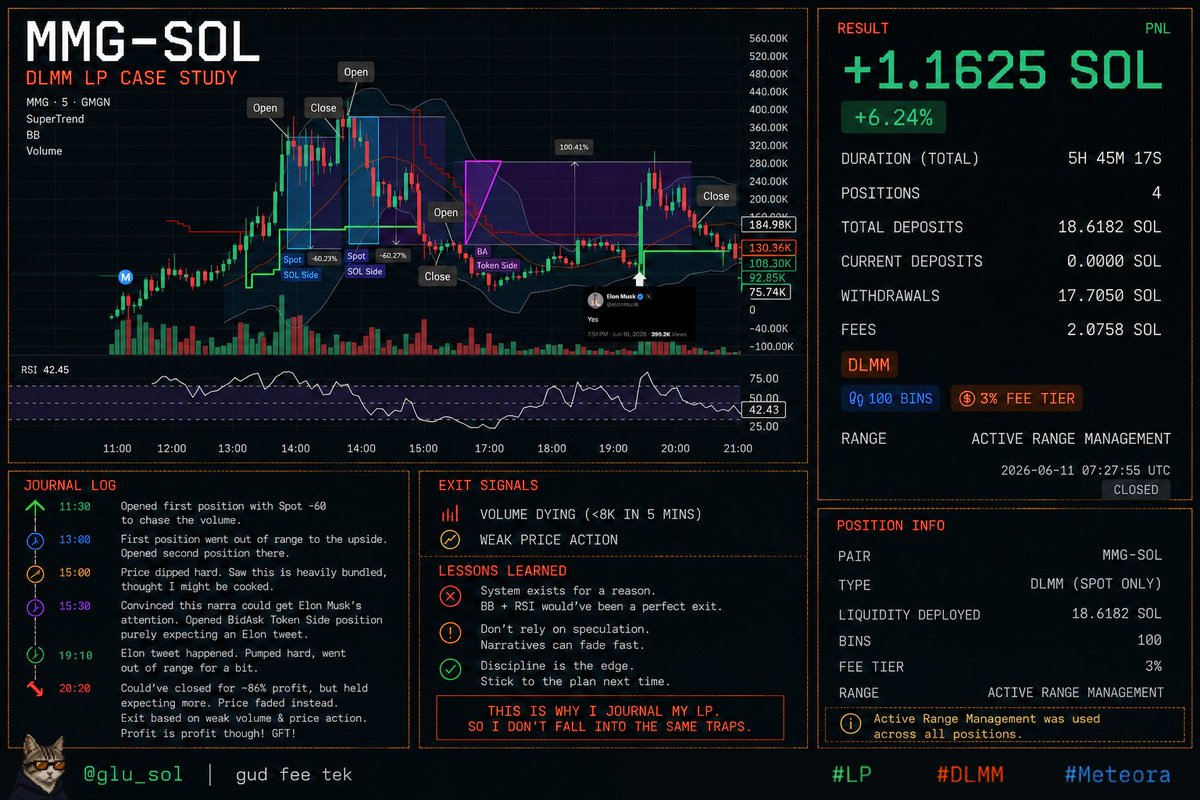Select the BB indicator label
This screenshot has height=800, width=1200.
pyautogui.click(x=33, y=135)
